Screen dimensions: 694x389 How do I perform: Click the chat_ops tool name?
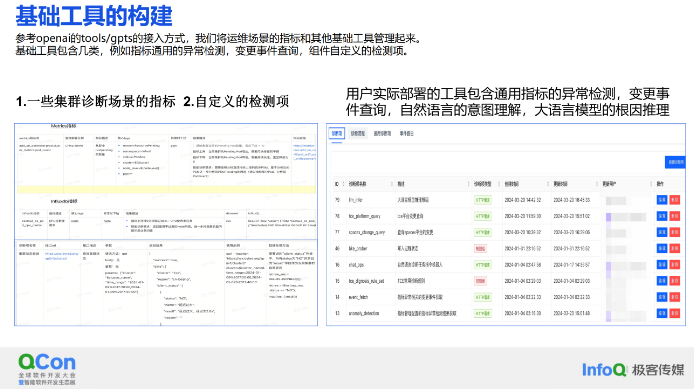point(356,265)
